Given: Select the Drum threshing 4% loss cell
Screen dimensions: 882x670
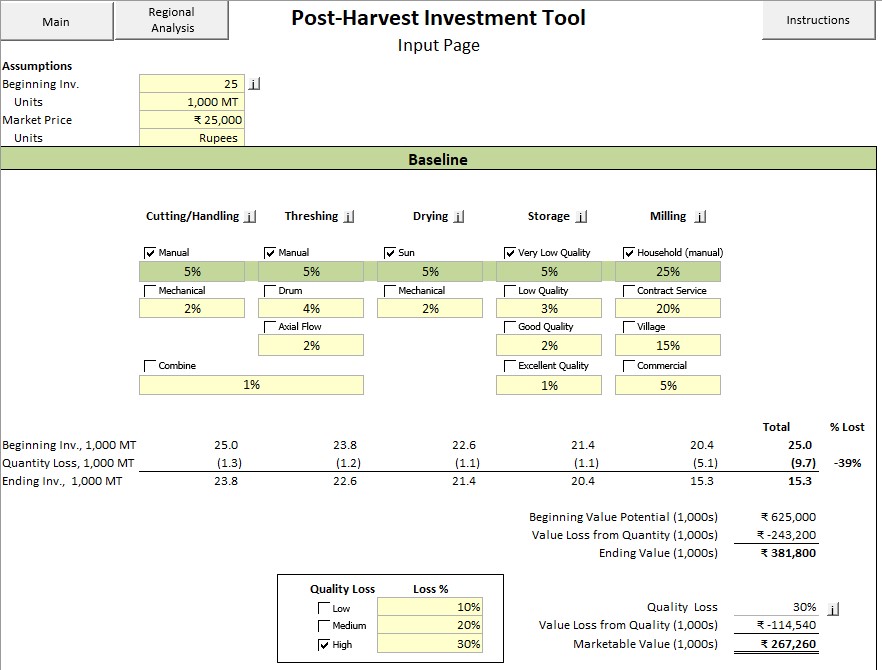Looking at the screenshot, I should 311,309.
